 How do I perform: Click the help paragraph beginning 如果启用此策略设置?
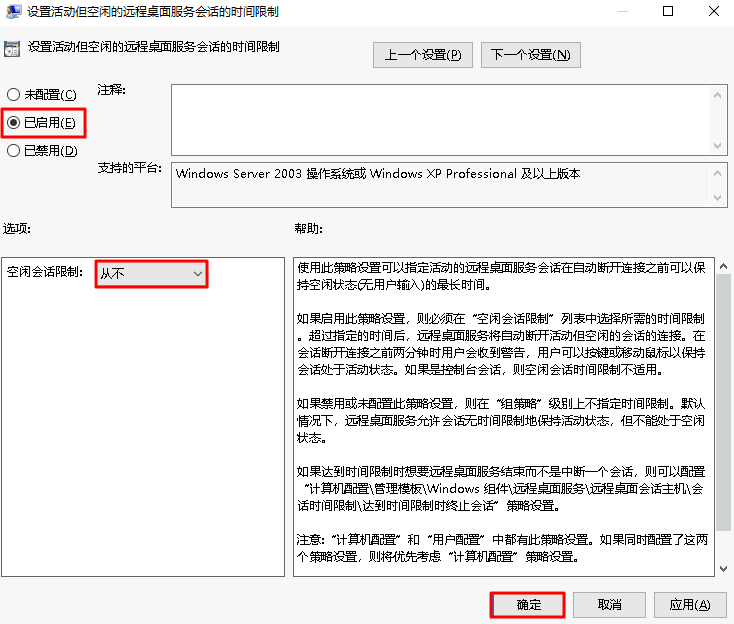coord(501,344)
